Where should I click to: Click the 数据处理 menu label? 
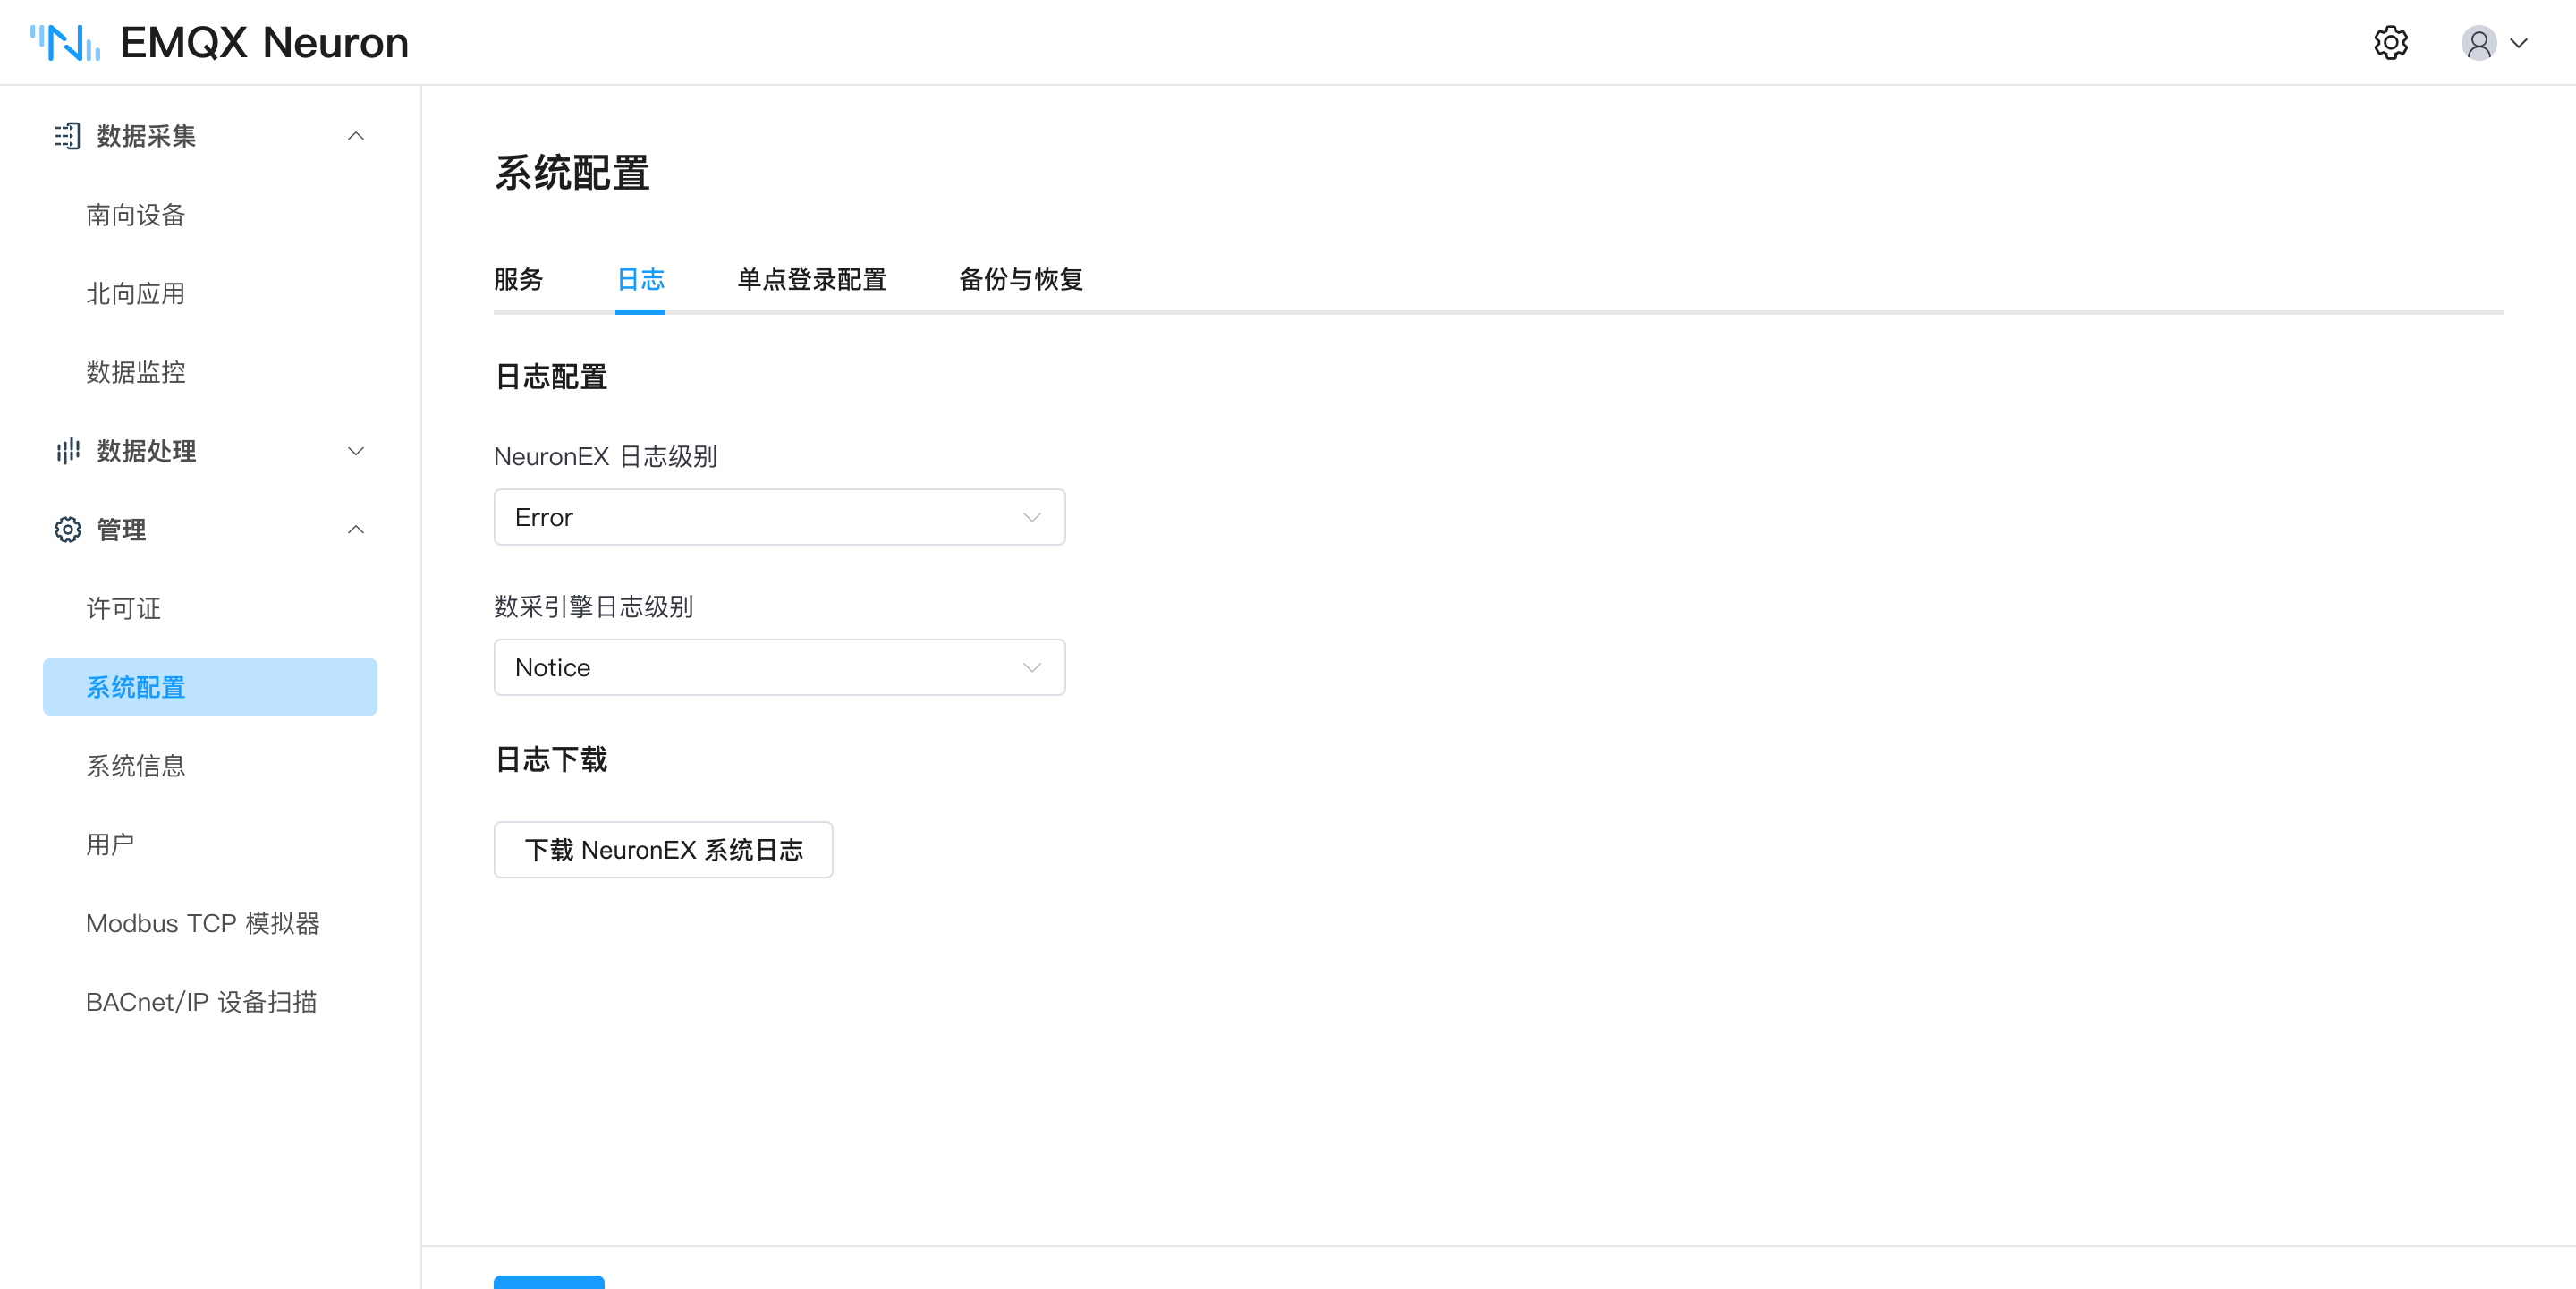tap(146, 451)
